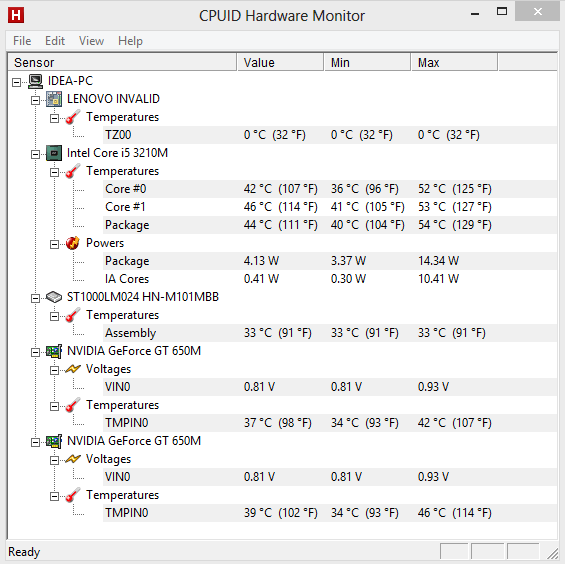Collapse the second NVIDIA GeForce GT 650M node
Viewport: 565px width, 564px height.
click(x=35, y=443)
